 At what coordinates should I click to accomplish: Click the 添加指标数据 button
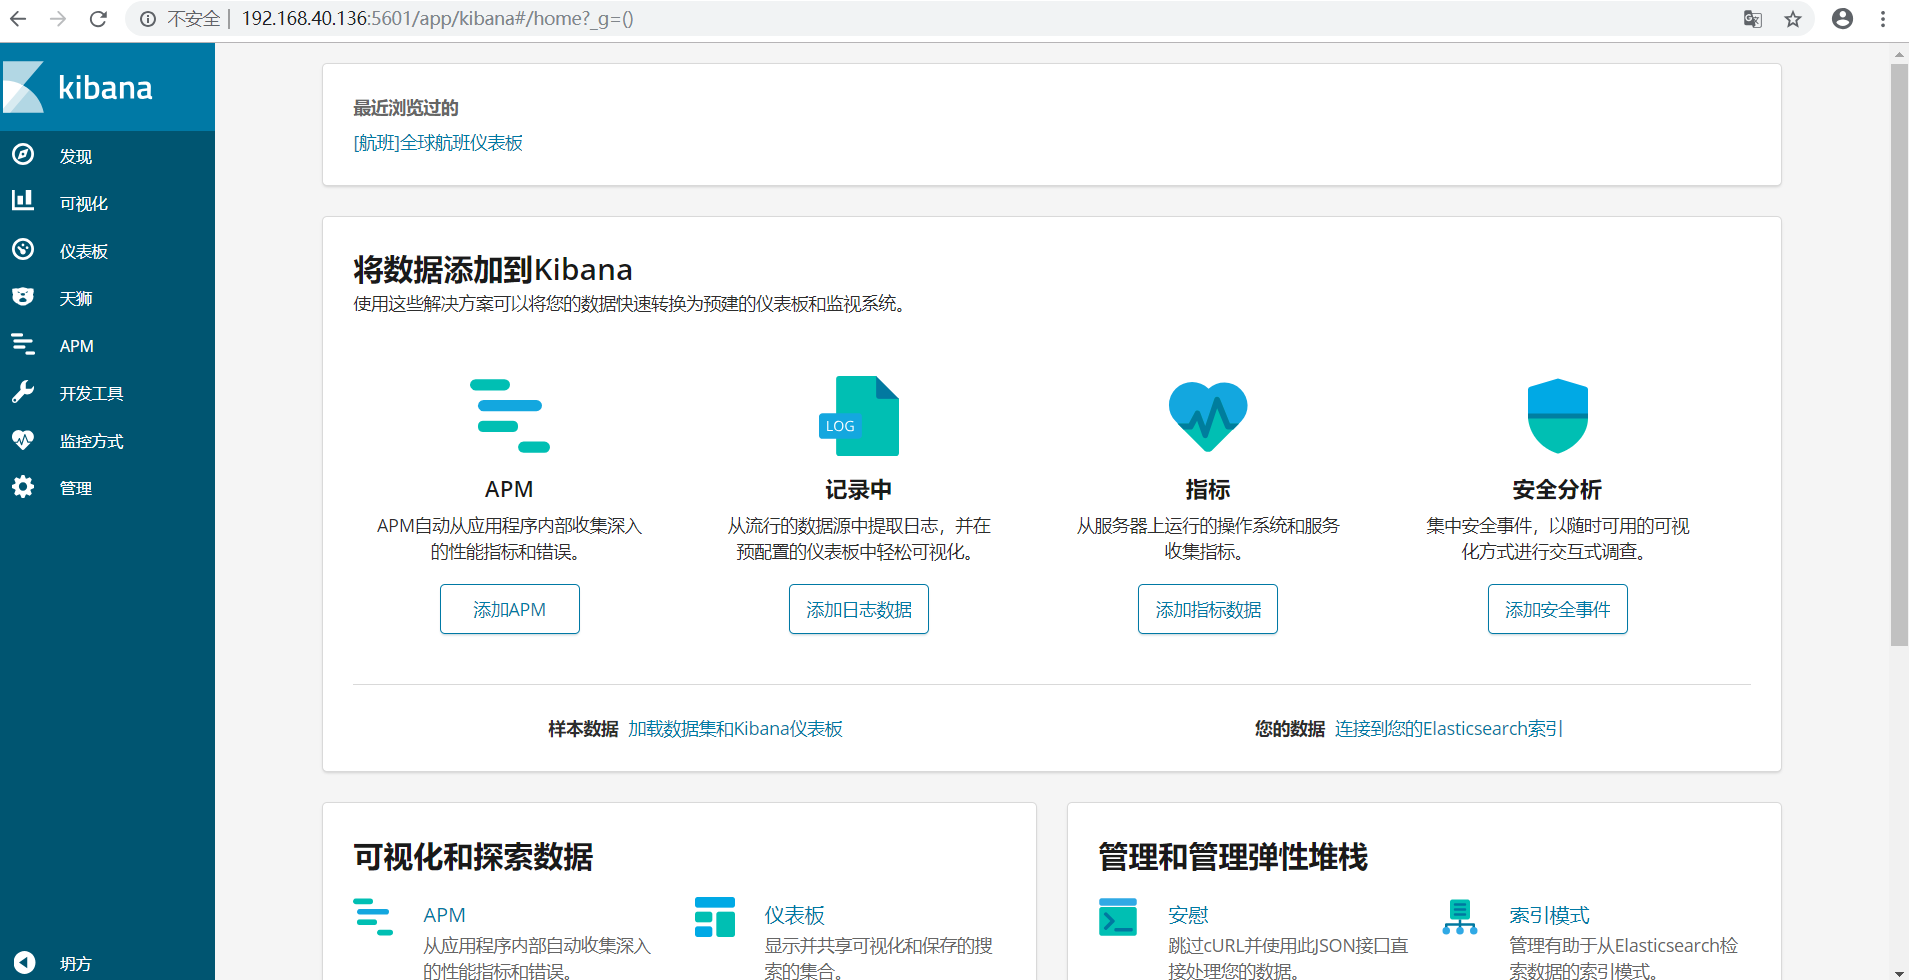(1208, 609)
